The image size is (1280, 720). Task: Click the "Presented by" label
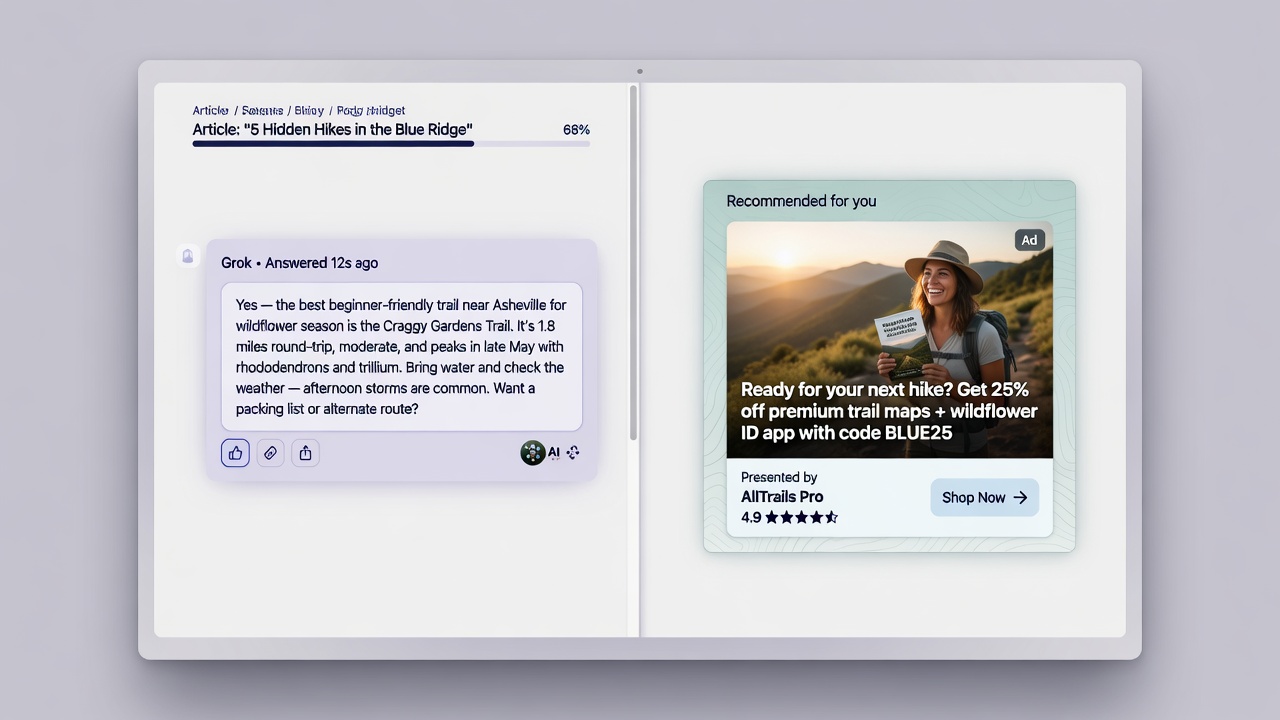(779, 477)
